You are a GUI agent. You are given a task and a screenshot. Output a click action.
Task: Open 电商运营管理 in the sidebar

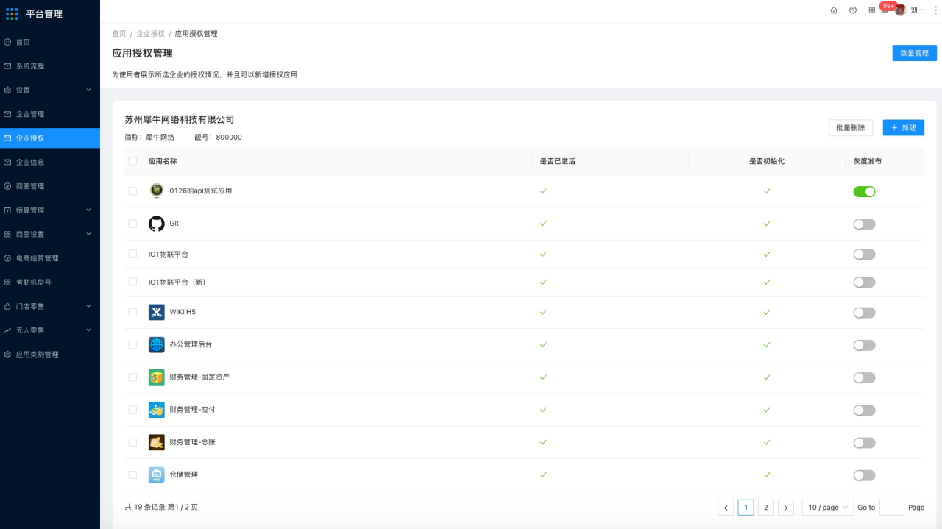50,258
